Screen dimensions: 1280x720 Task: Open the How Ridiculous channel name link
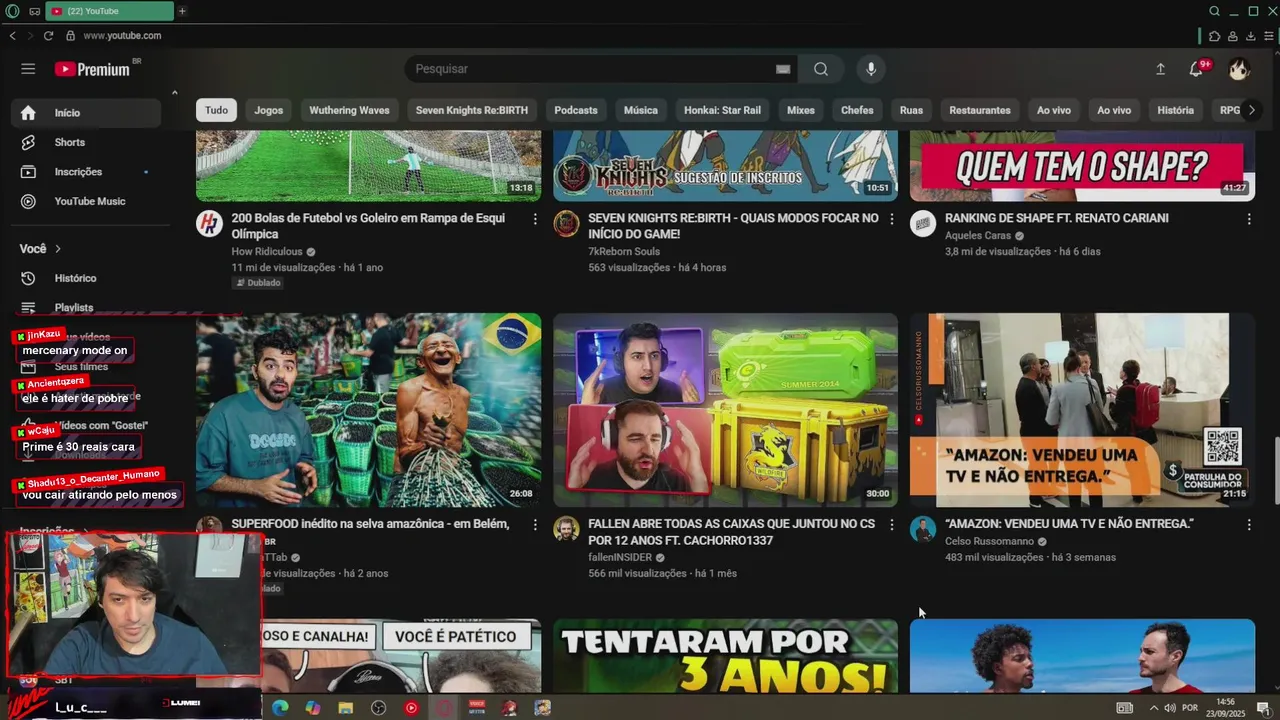pos(267,252)
